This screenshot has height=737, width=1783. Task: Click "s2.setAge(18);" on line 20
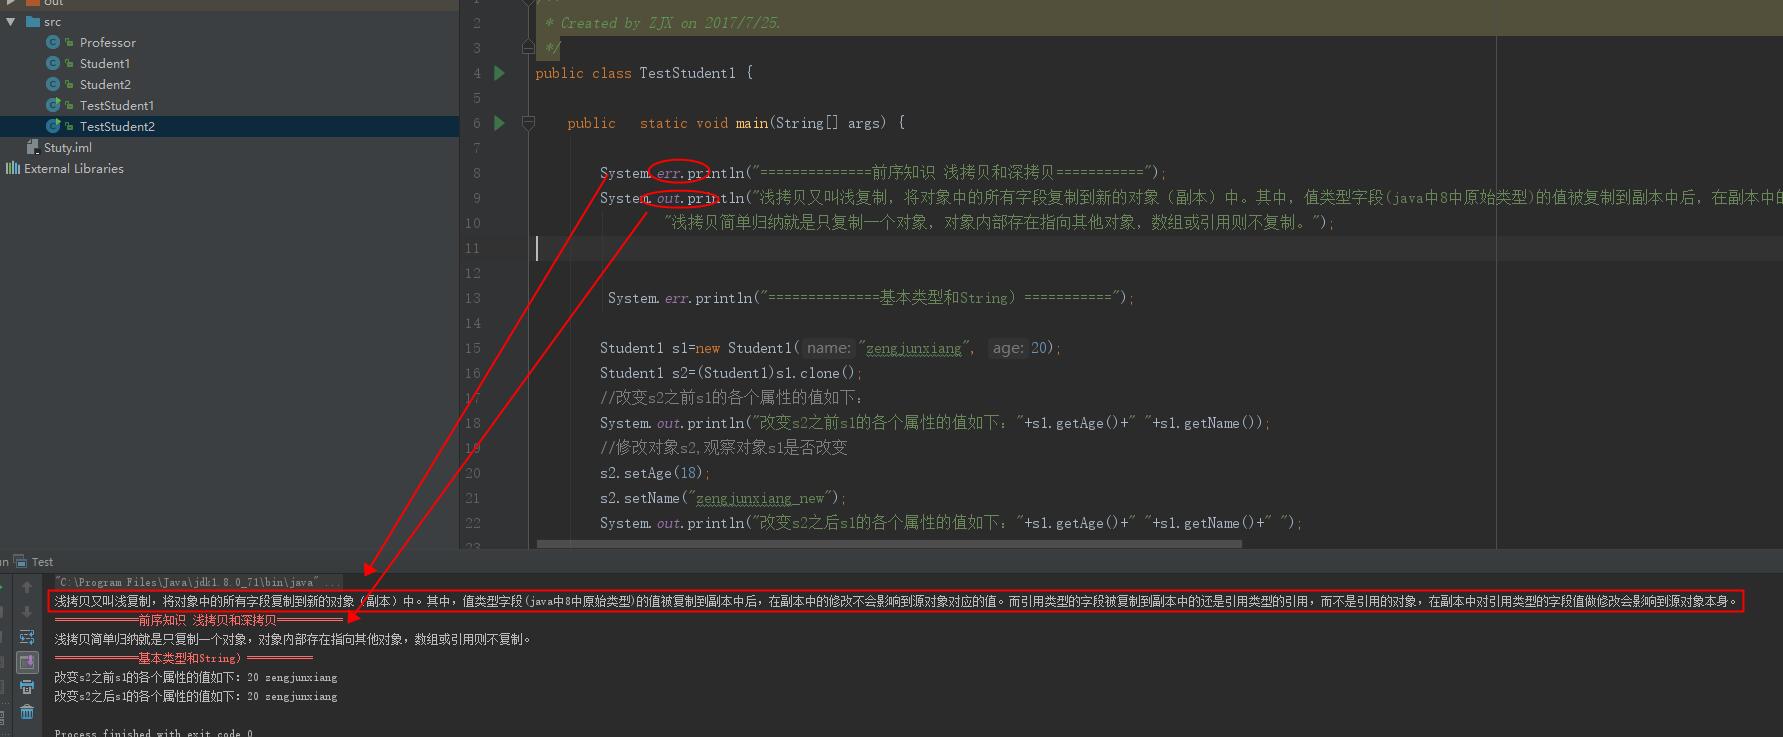[x=654, y=473]
